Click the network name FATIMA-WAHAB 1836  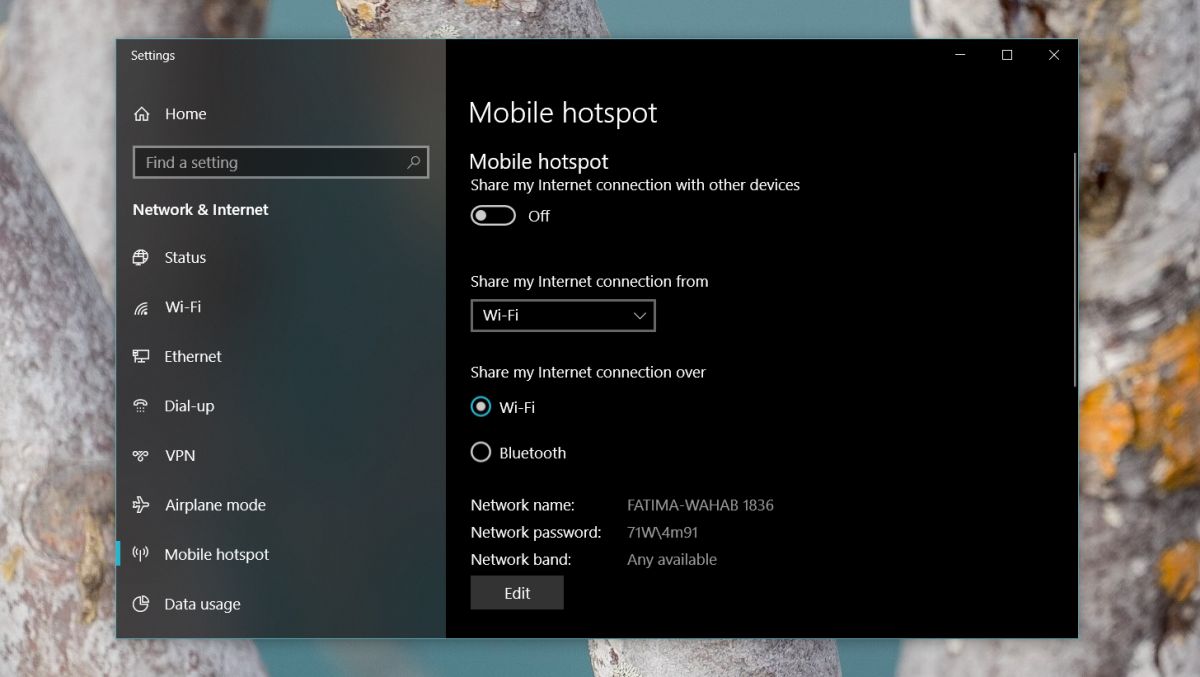[700, 505]
